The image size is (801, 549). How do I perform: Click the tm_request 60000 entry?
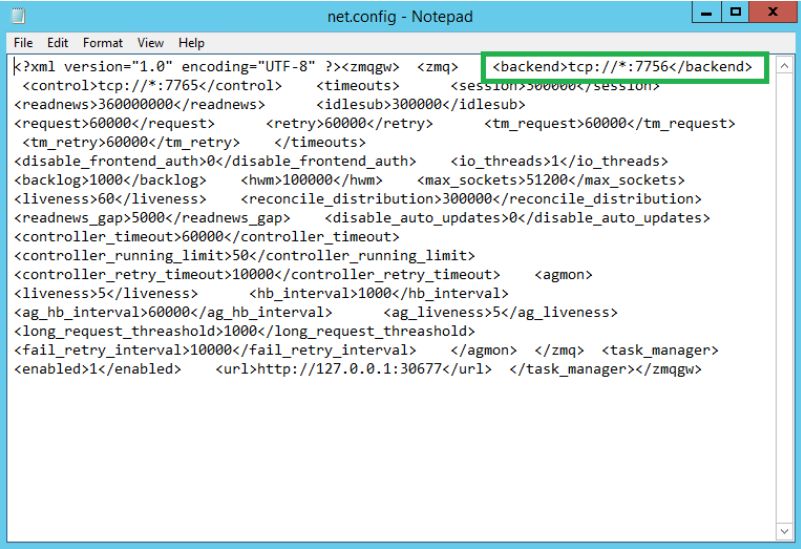point(609,124)
